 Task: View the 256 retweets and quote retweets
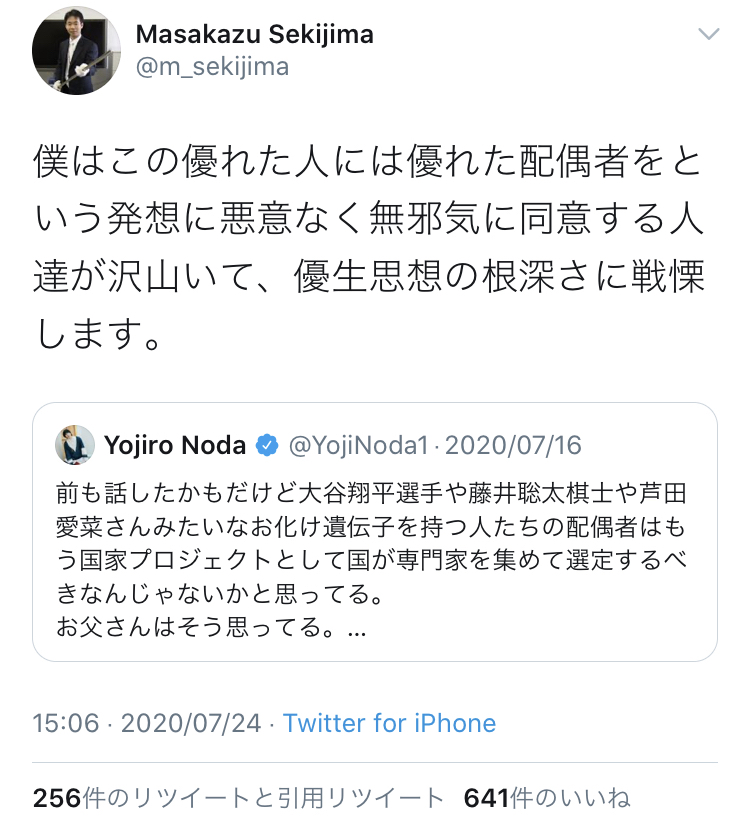coord(238,797)
